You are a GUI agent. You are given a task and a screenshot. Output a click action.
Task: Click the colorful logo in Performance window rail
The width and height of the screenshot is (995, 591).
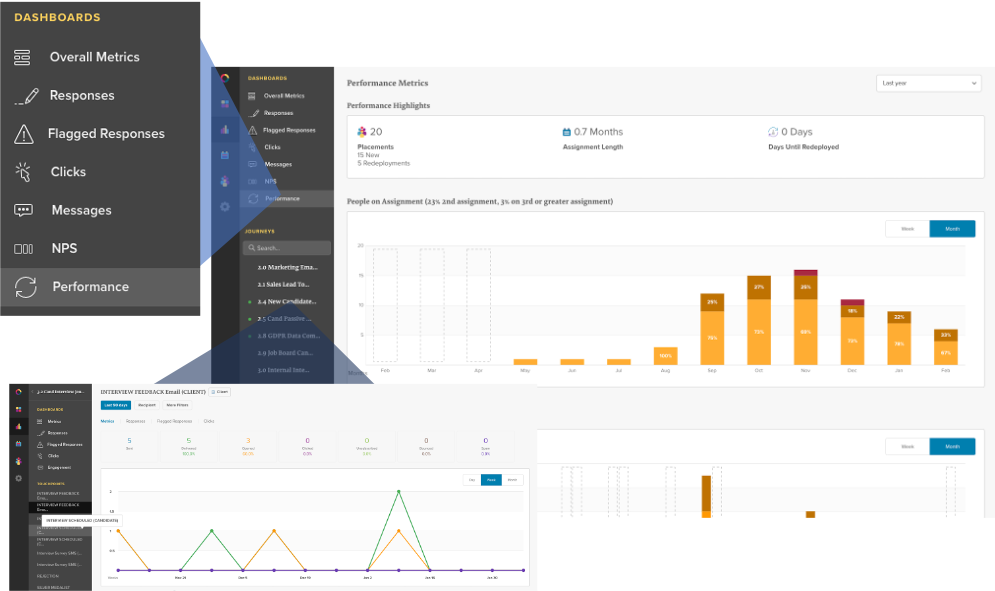[x=225, y=78]
